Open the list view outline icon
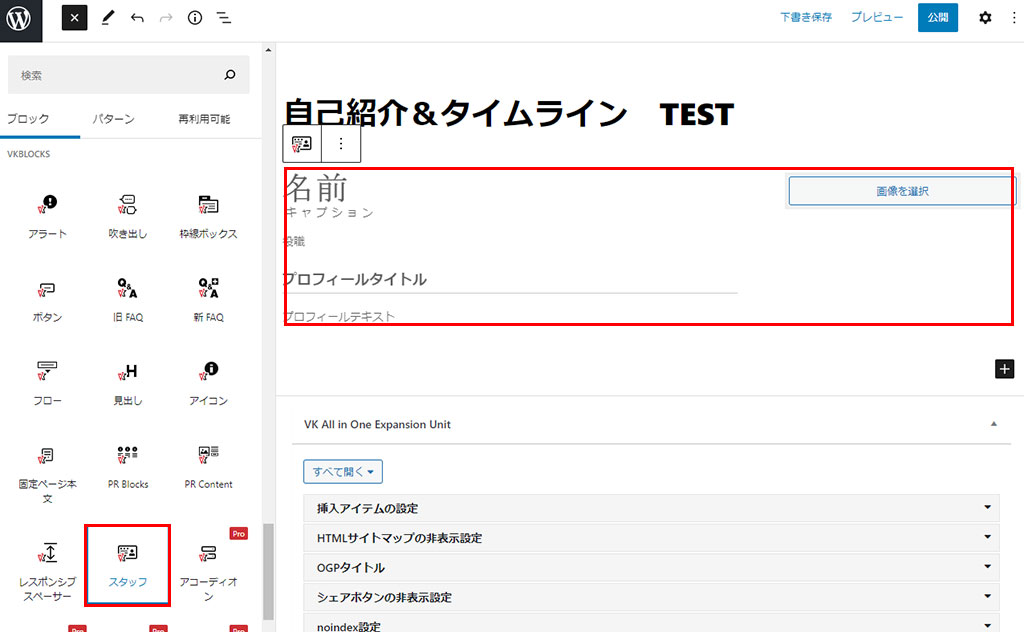The height and width of the screenshot is (632, 1024). click(x=224, y=18)
